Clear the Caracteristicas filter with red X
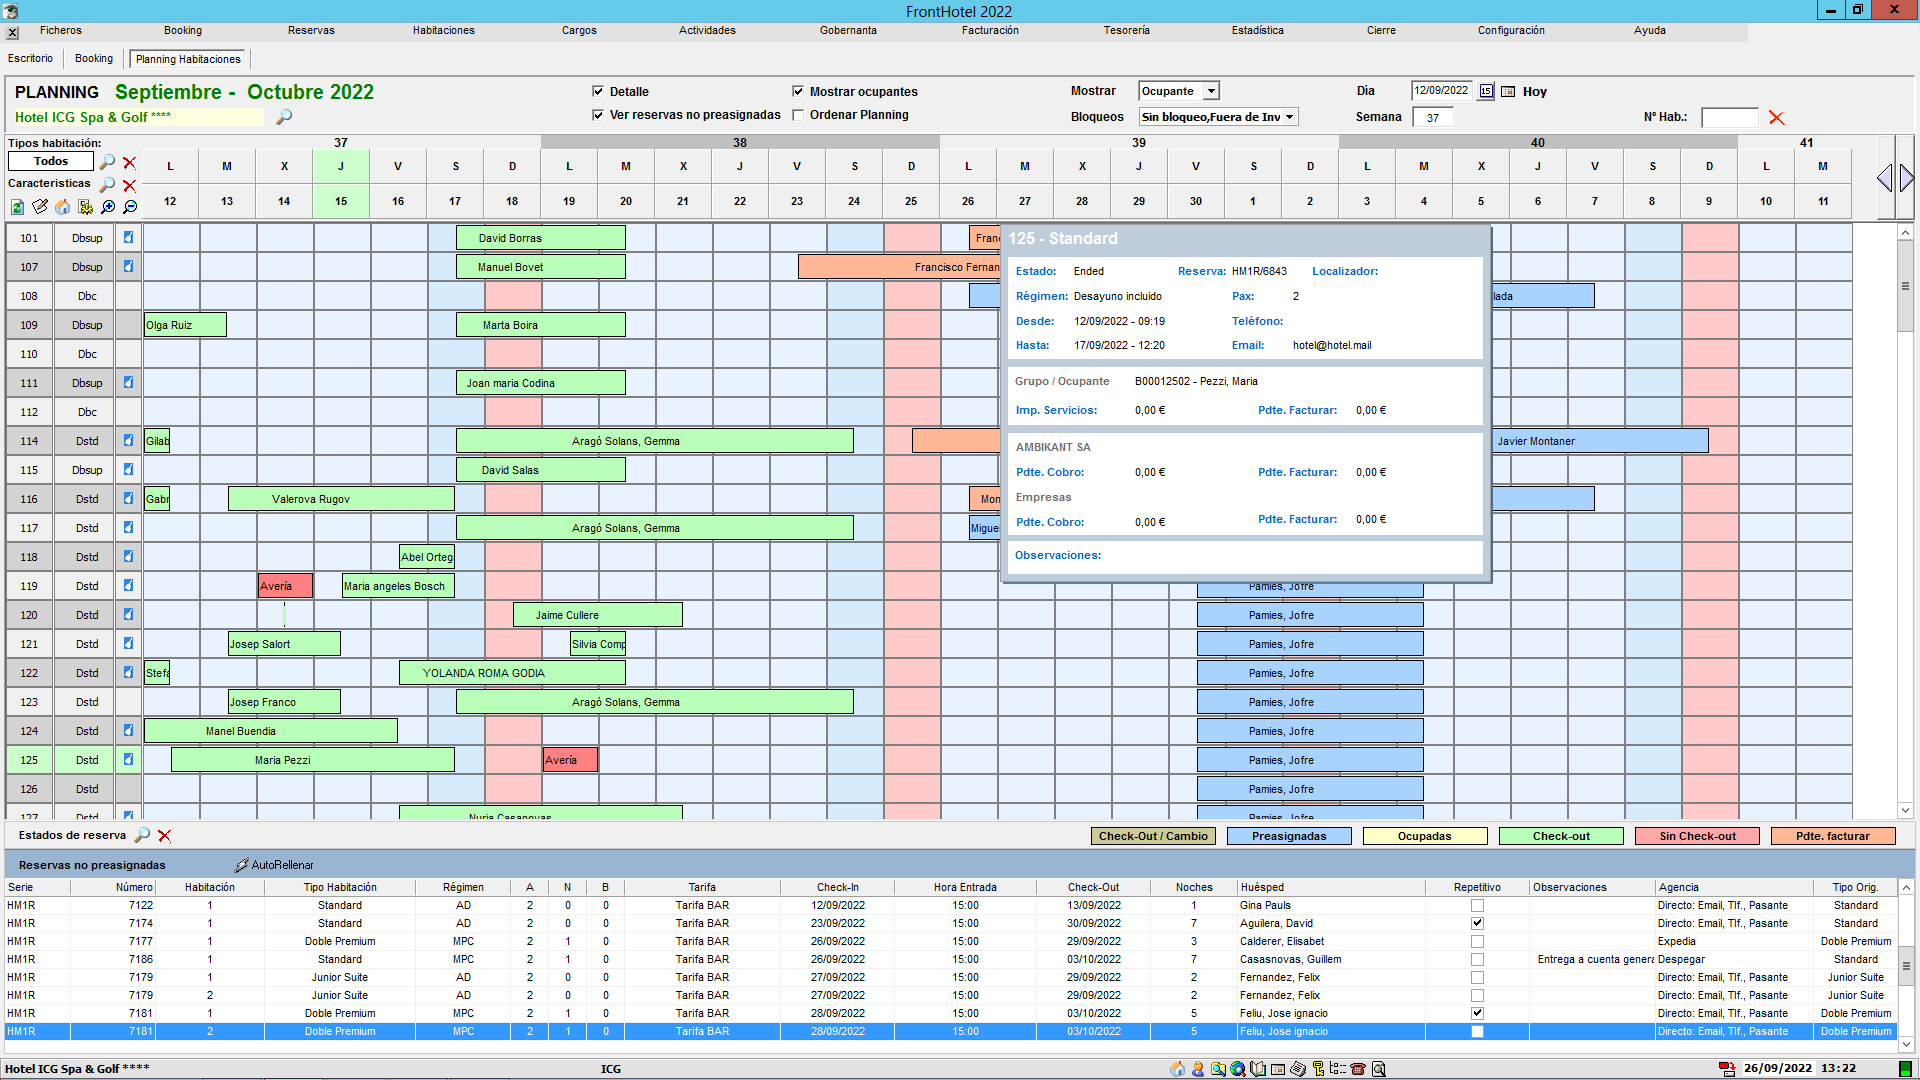Screen dimensions: 1920x1080 [x=129, y=185]
